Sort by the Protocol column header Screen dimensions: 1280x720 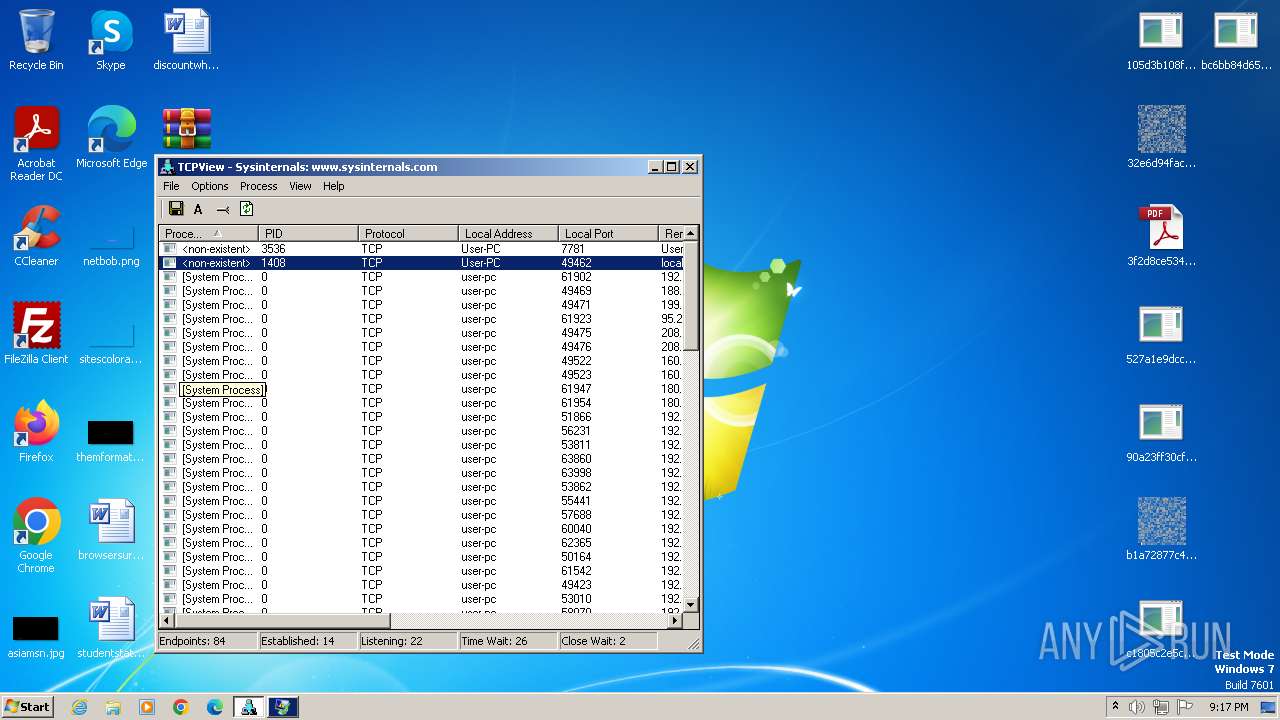coord(408,233)
